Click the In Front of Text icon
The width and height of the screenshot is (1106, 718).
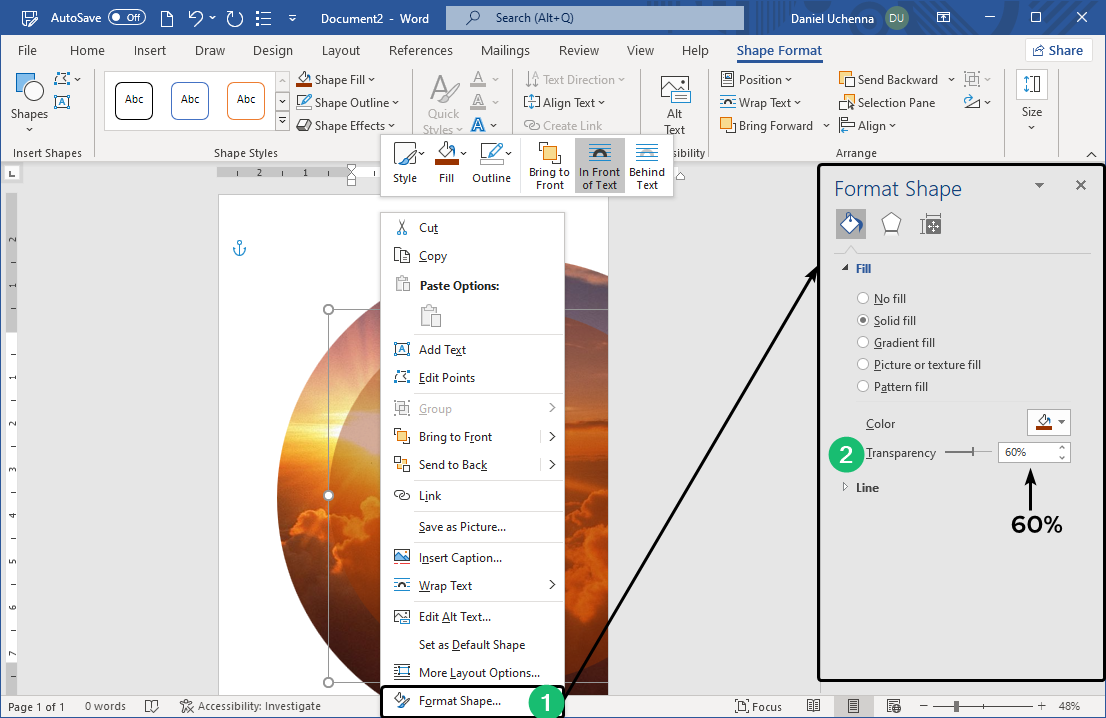coord(599,165)
